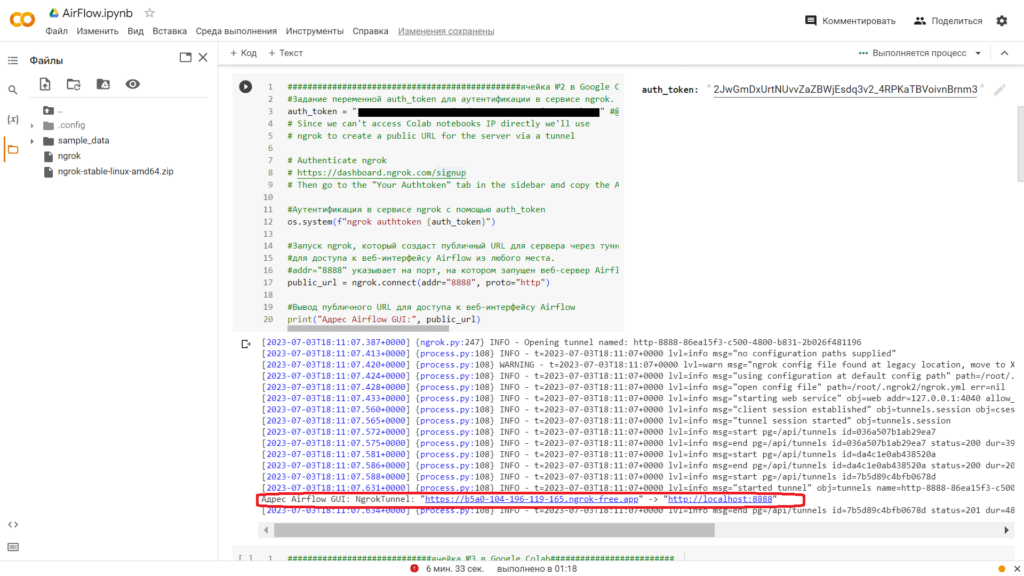The width and height of the screenshot is (1024, 576).
Task: Close the Files panel
Action: click(203, 57)
